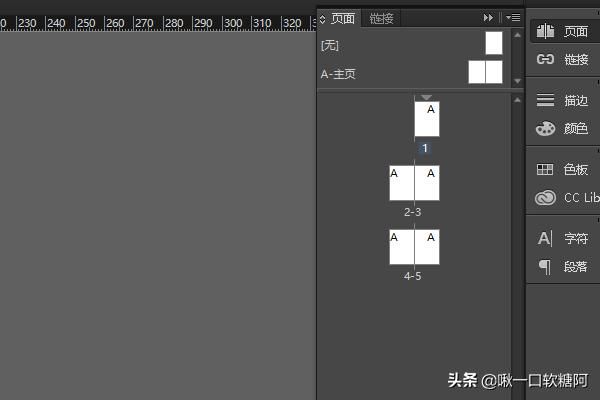Switch to the 页面 tab
Viewport: 600px width, 400px height.
point(342,18)
